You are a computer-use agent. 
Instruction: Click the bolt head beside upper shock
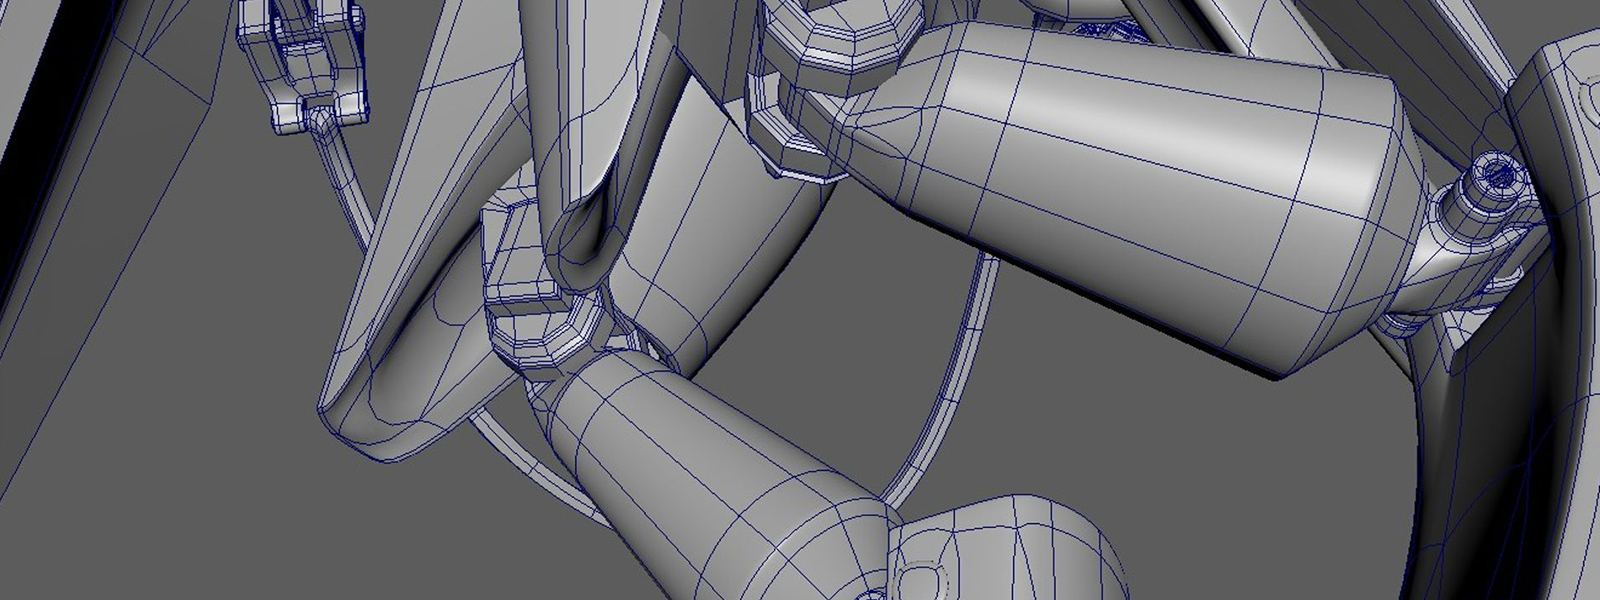tap(1493, 176)
